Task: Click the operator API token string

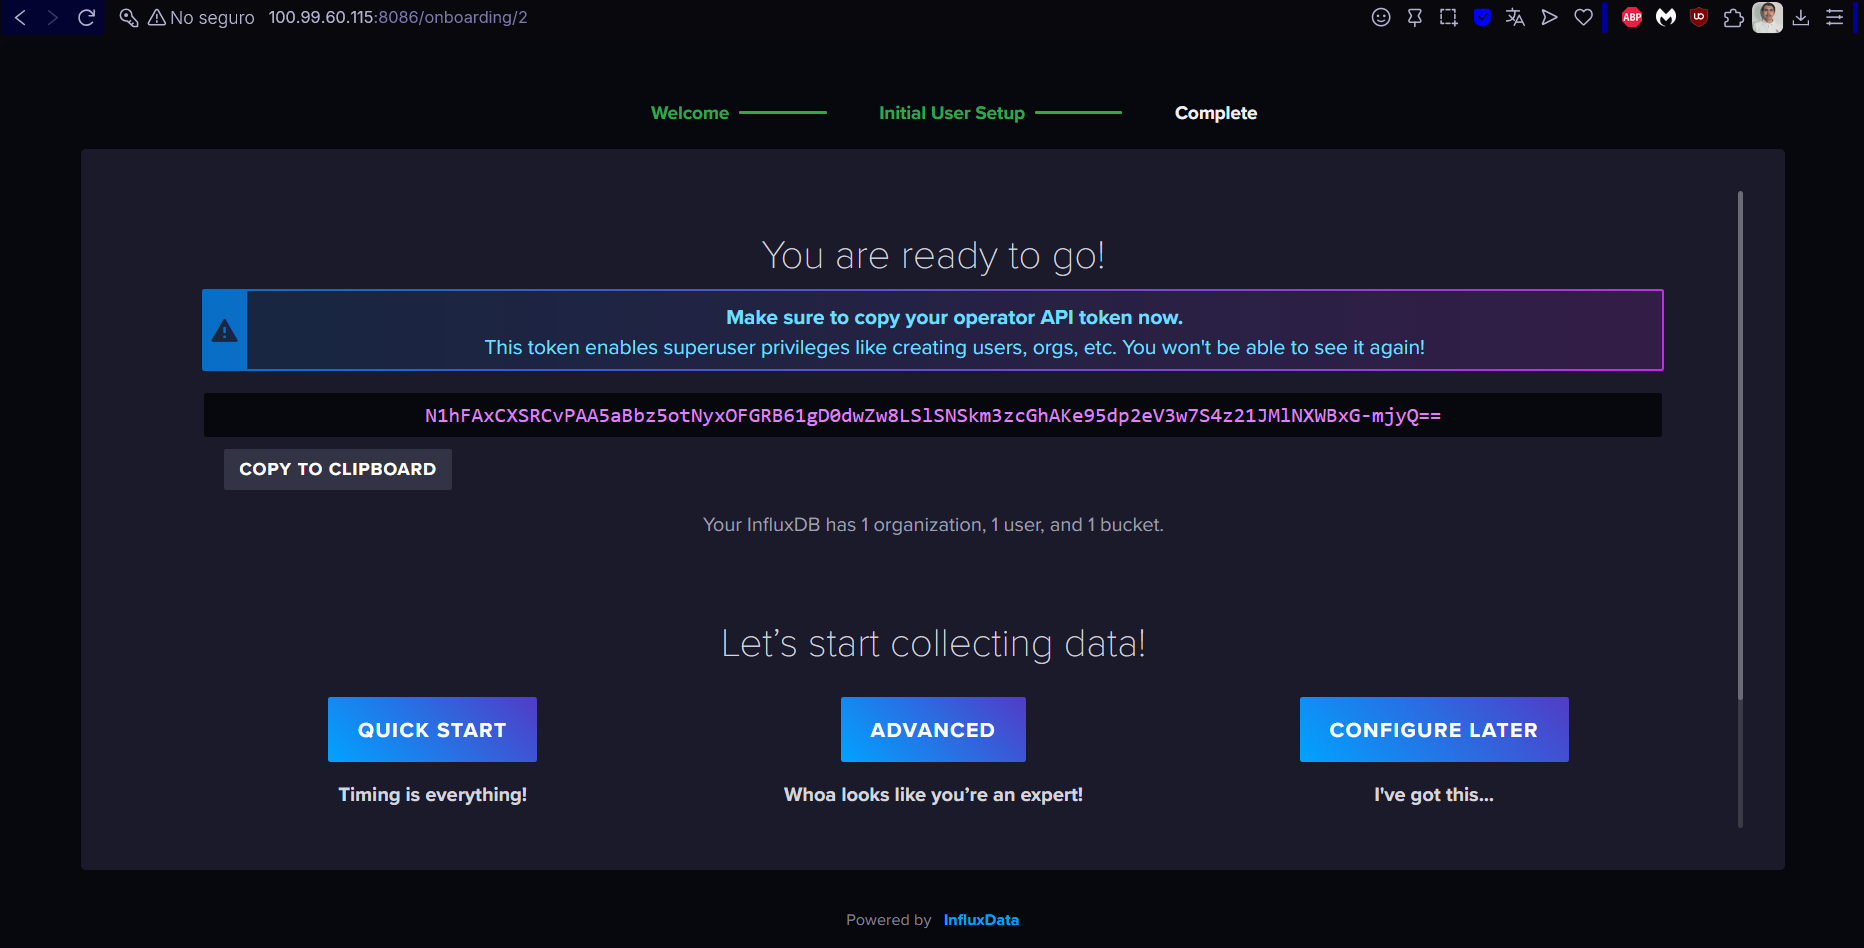Action: click(x=933, y=415)
